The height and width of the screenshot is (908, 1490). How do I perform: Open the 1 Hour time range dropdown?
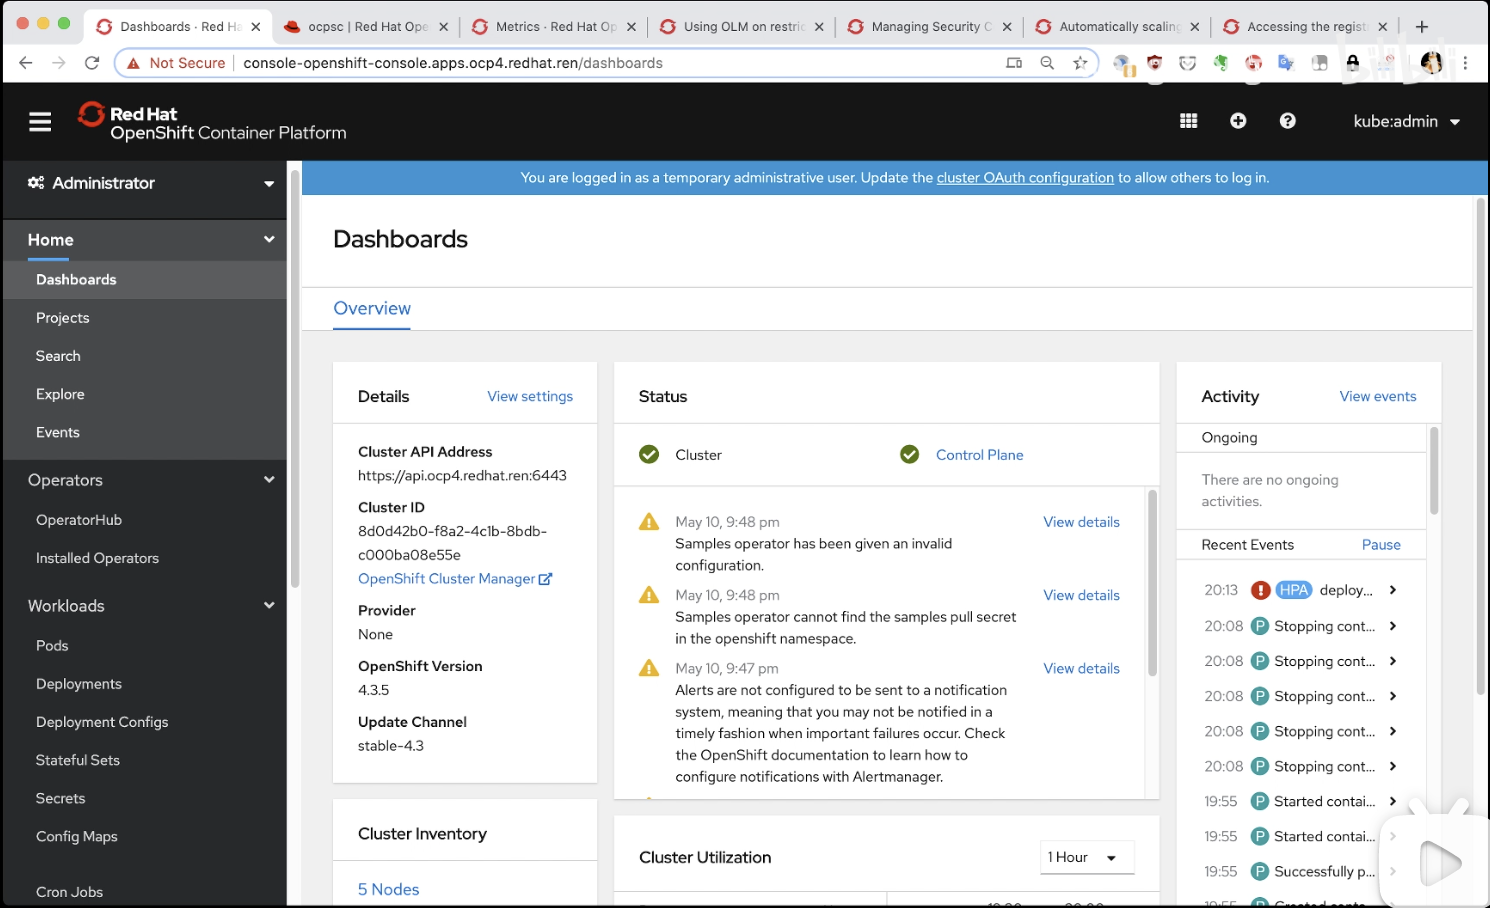(1086, 857)
